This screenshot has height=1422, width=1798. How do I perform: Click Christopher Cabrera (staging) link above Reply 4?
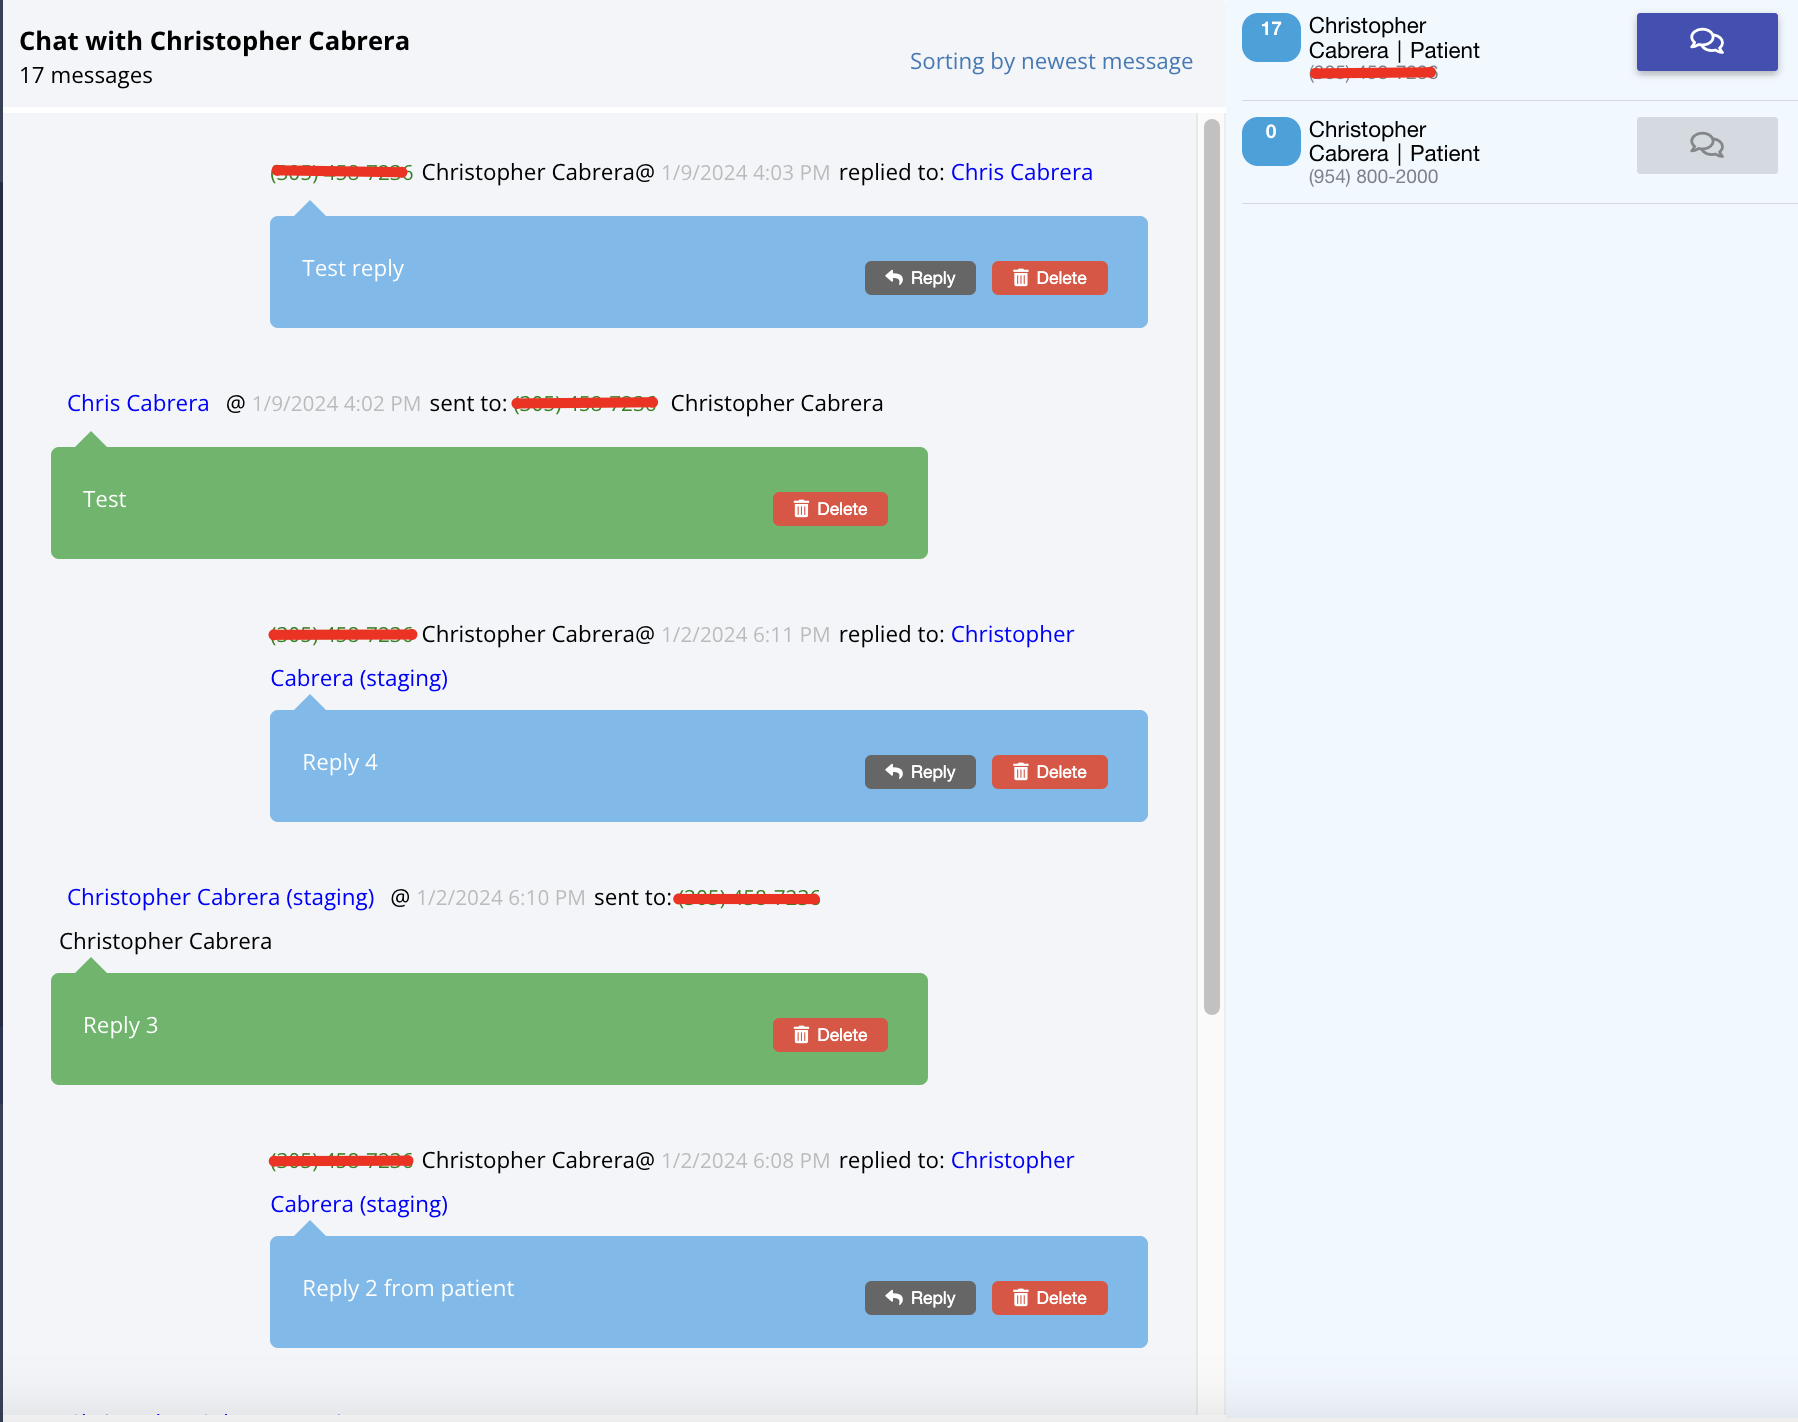(1011, 635)
